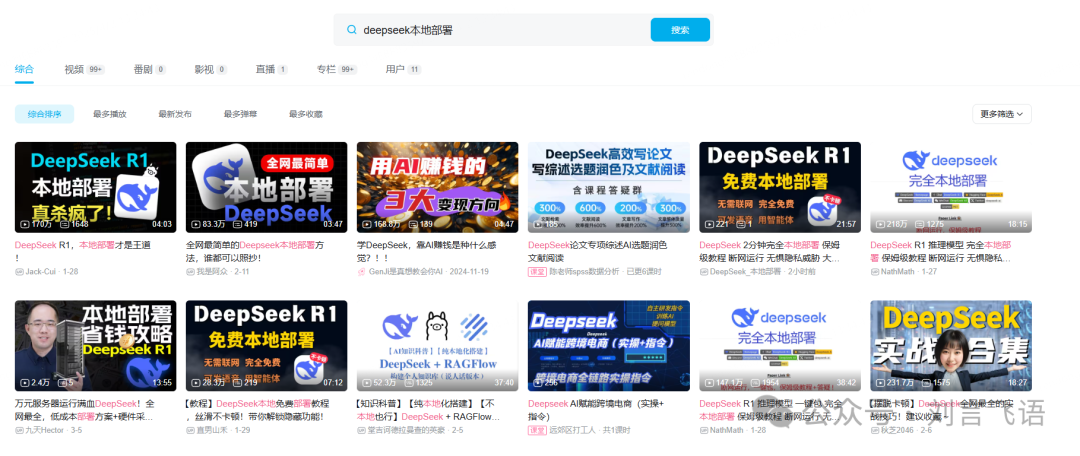The height and width of the screenshot is (456, 1080).
Task: Visit uploader 远郊区打工人's profile
Action: coord(574,430)
